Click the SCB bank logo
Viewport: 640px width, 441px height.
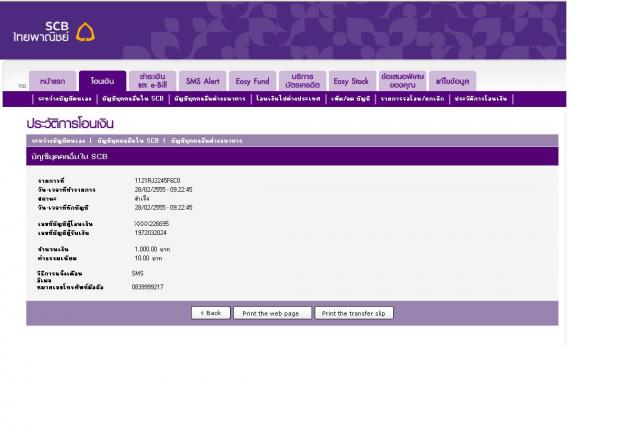tap(54, 32)
